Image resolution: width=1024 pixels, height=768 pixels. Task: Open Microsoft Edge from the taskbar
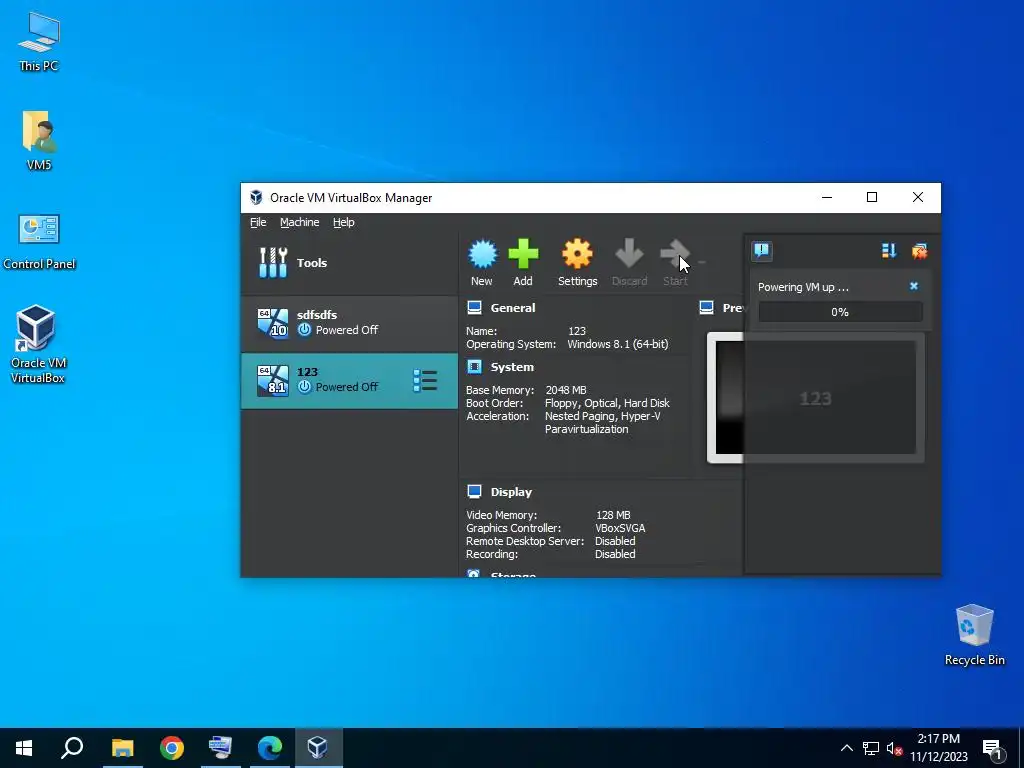tap(270, 748)
